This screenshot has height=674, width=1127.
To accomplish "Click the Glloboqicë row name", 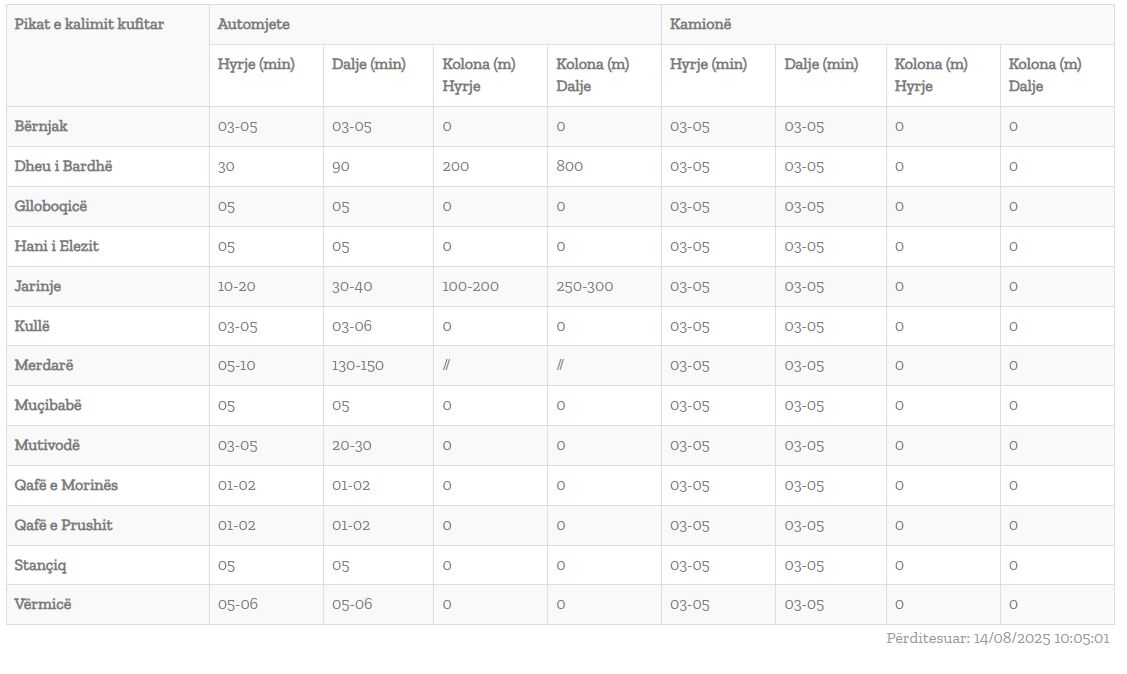I will tap(50, 206).
